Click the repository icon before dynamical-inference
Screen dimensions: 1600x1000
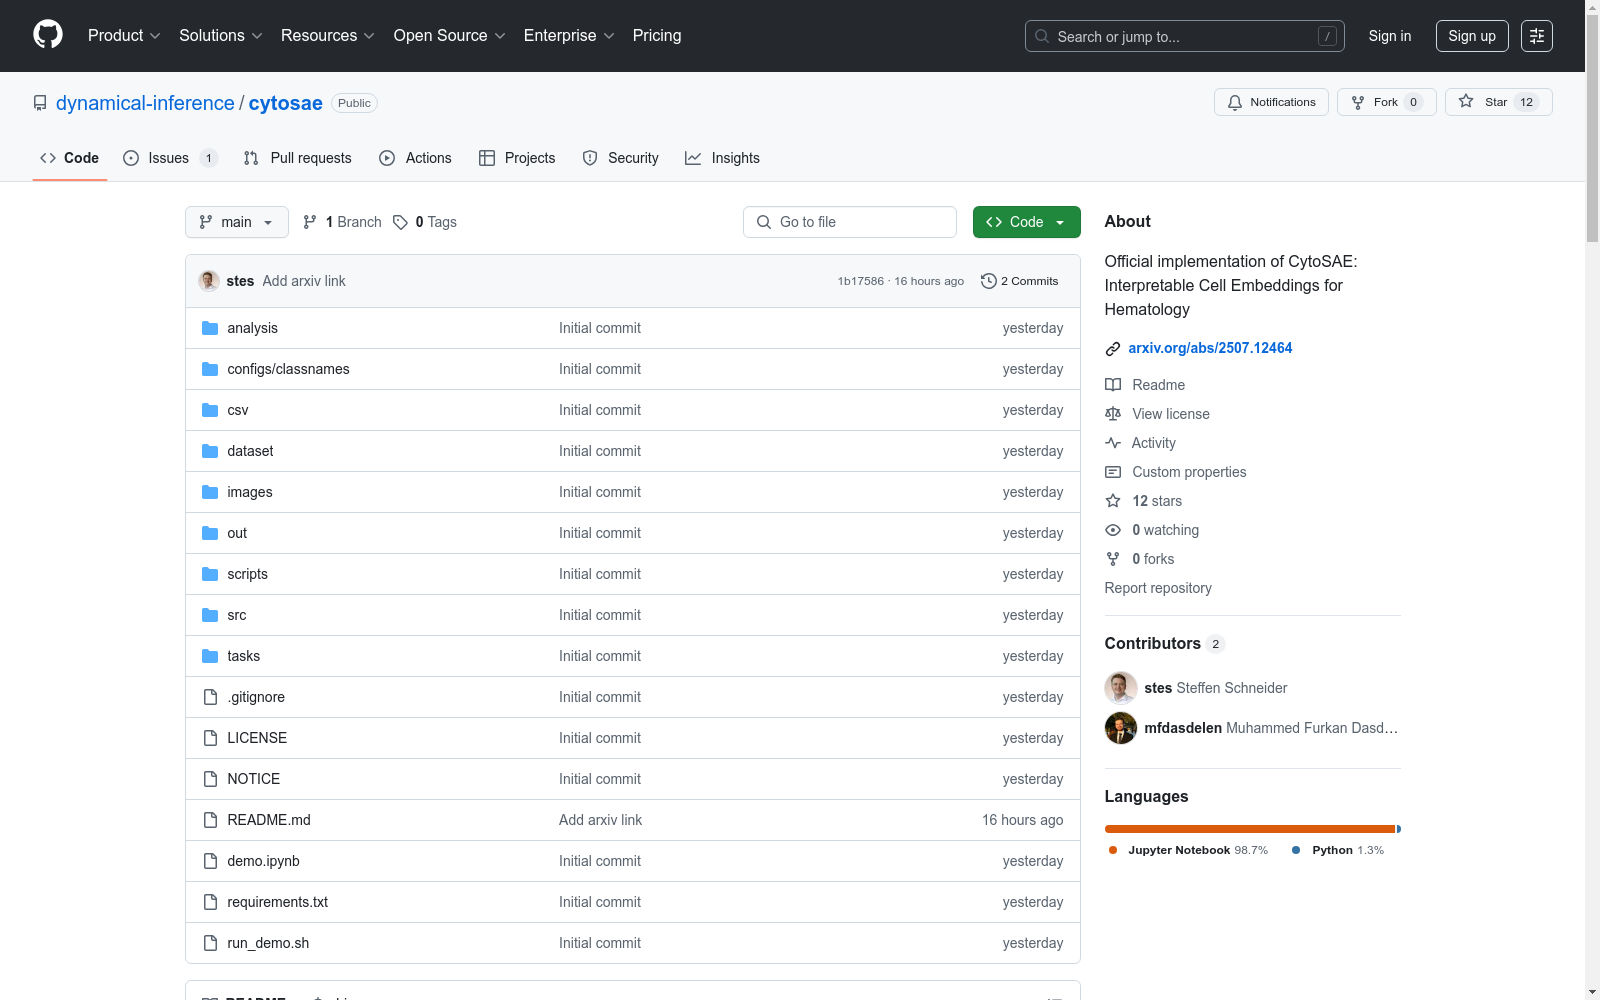(40, 103)
